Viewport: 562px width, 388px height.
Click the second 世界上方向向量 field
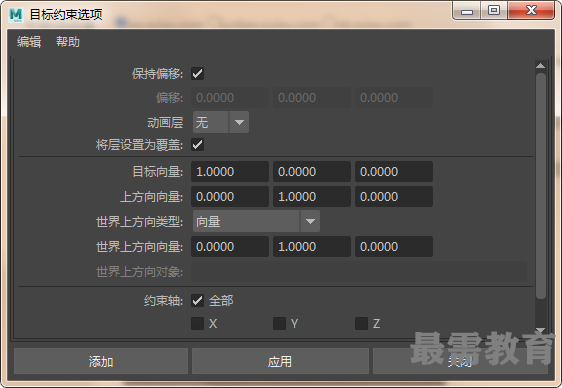pyautogui.click(x=312, y=246)
